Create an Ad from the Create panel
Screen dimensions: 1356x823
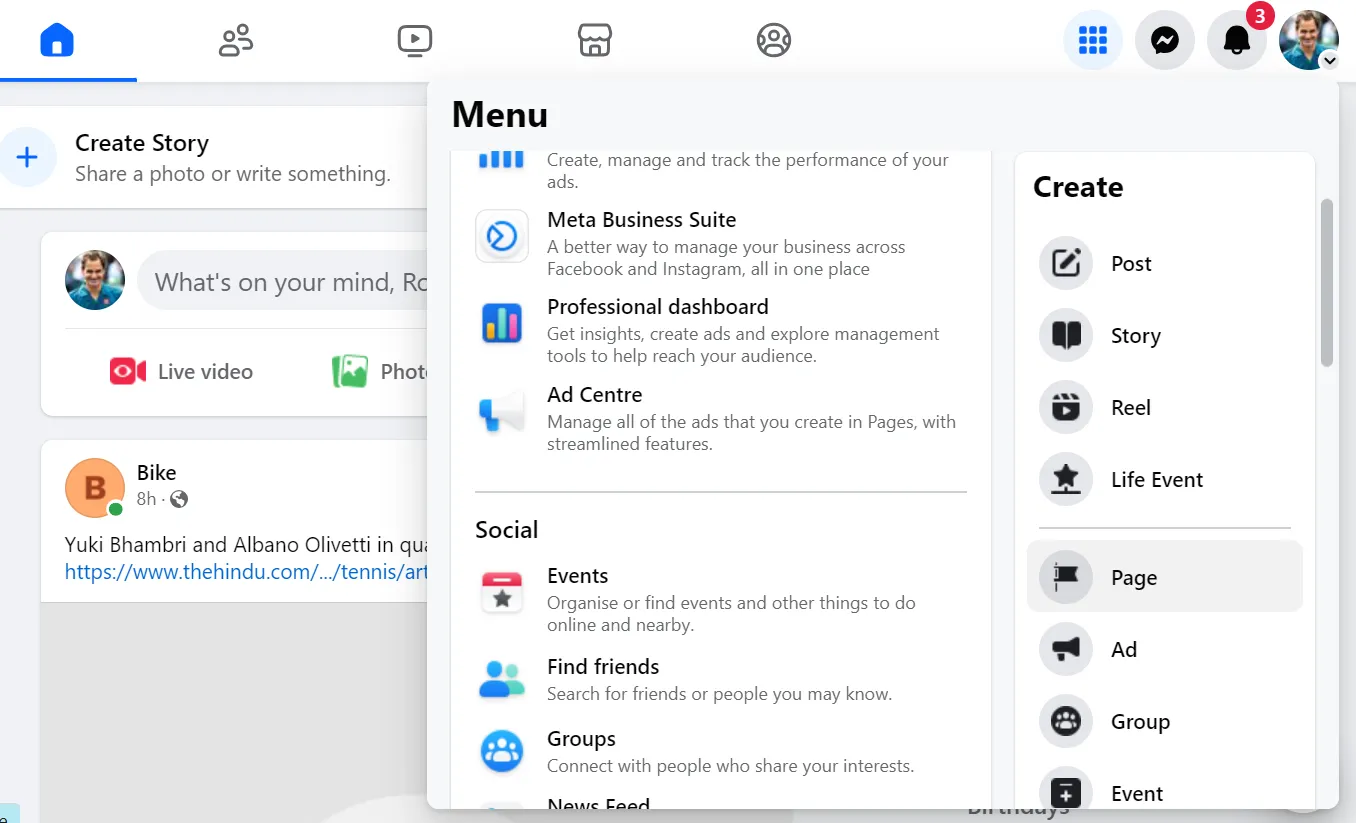1123,649
